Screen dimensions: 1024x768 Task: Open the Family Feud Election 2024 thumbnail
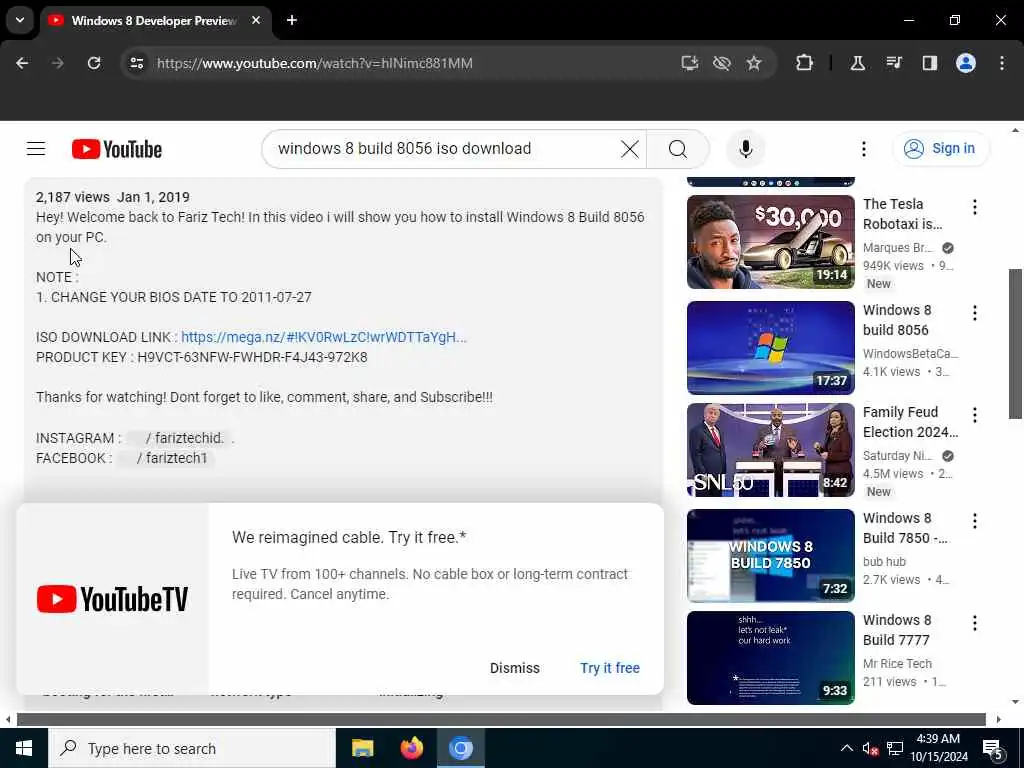[771, 450]
